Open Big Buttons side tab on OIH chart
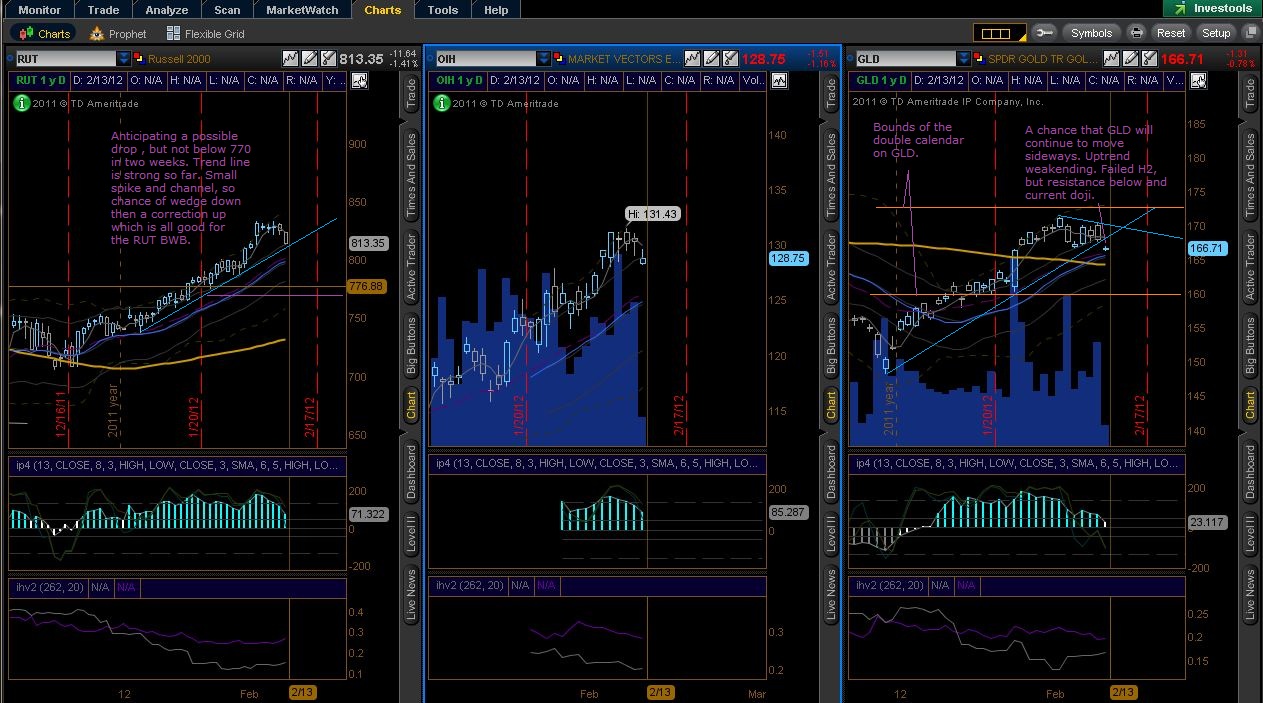This screenshot has height=703, width=1263. click(831, 346)
